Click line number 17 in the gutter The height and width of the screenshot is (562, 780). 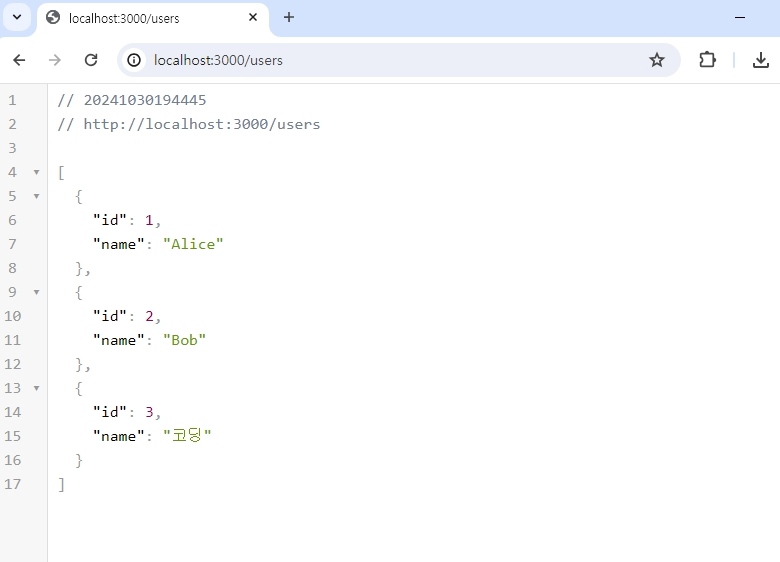13,484
